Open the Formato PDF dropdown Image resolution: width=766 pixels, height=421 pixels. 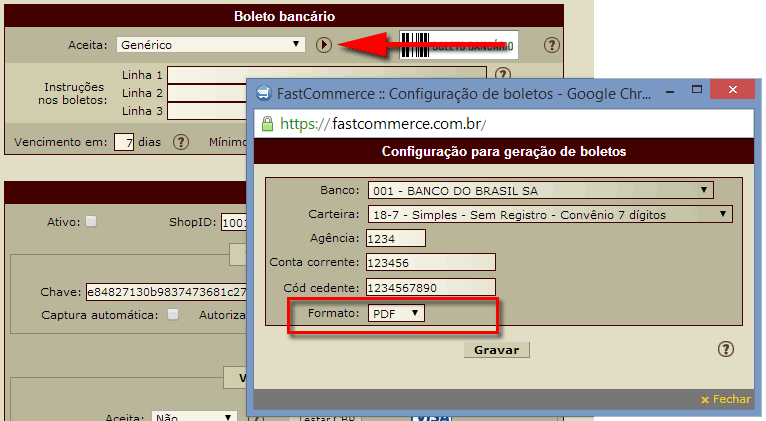coord(396,313)
